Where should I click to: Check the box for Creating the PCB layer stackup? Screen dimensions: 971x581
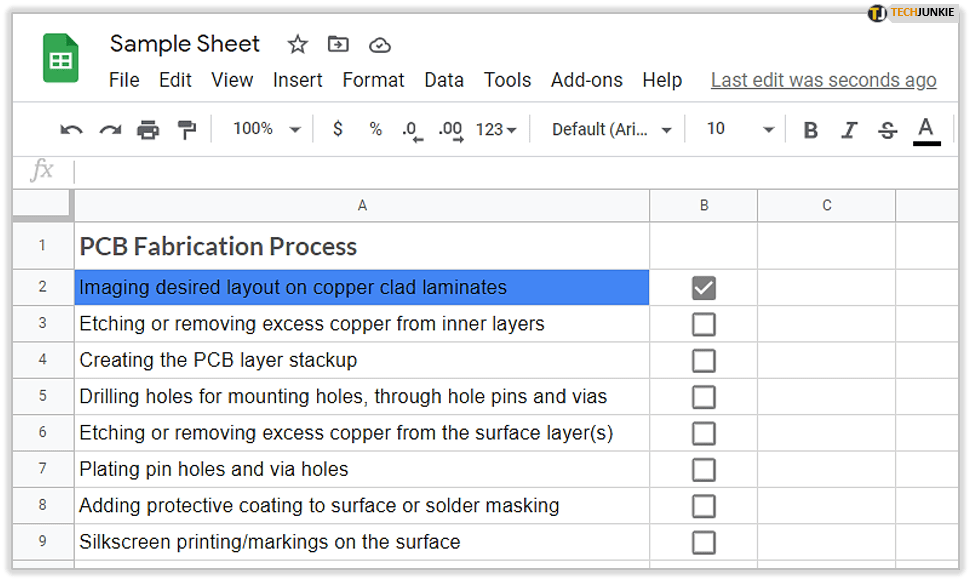704,361
